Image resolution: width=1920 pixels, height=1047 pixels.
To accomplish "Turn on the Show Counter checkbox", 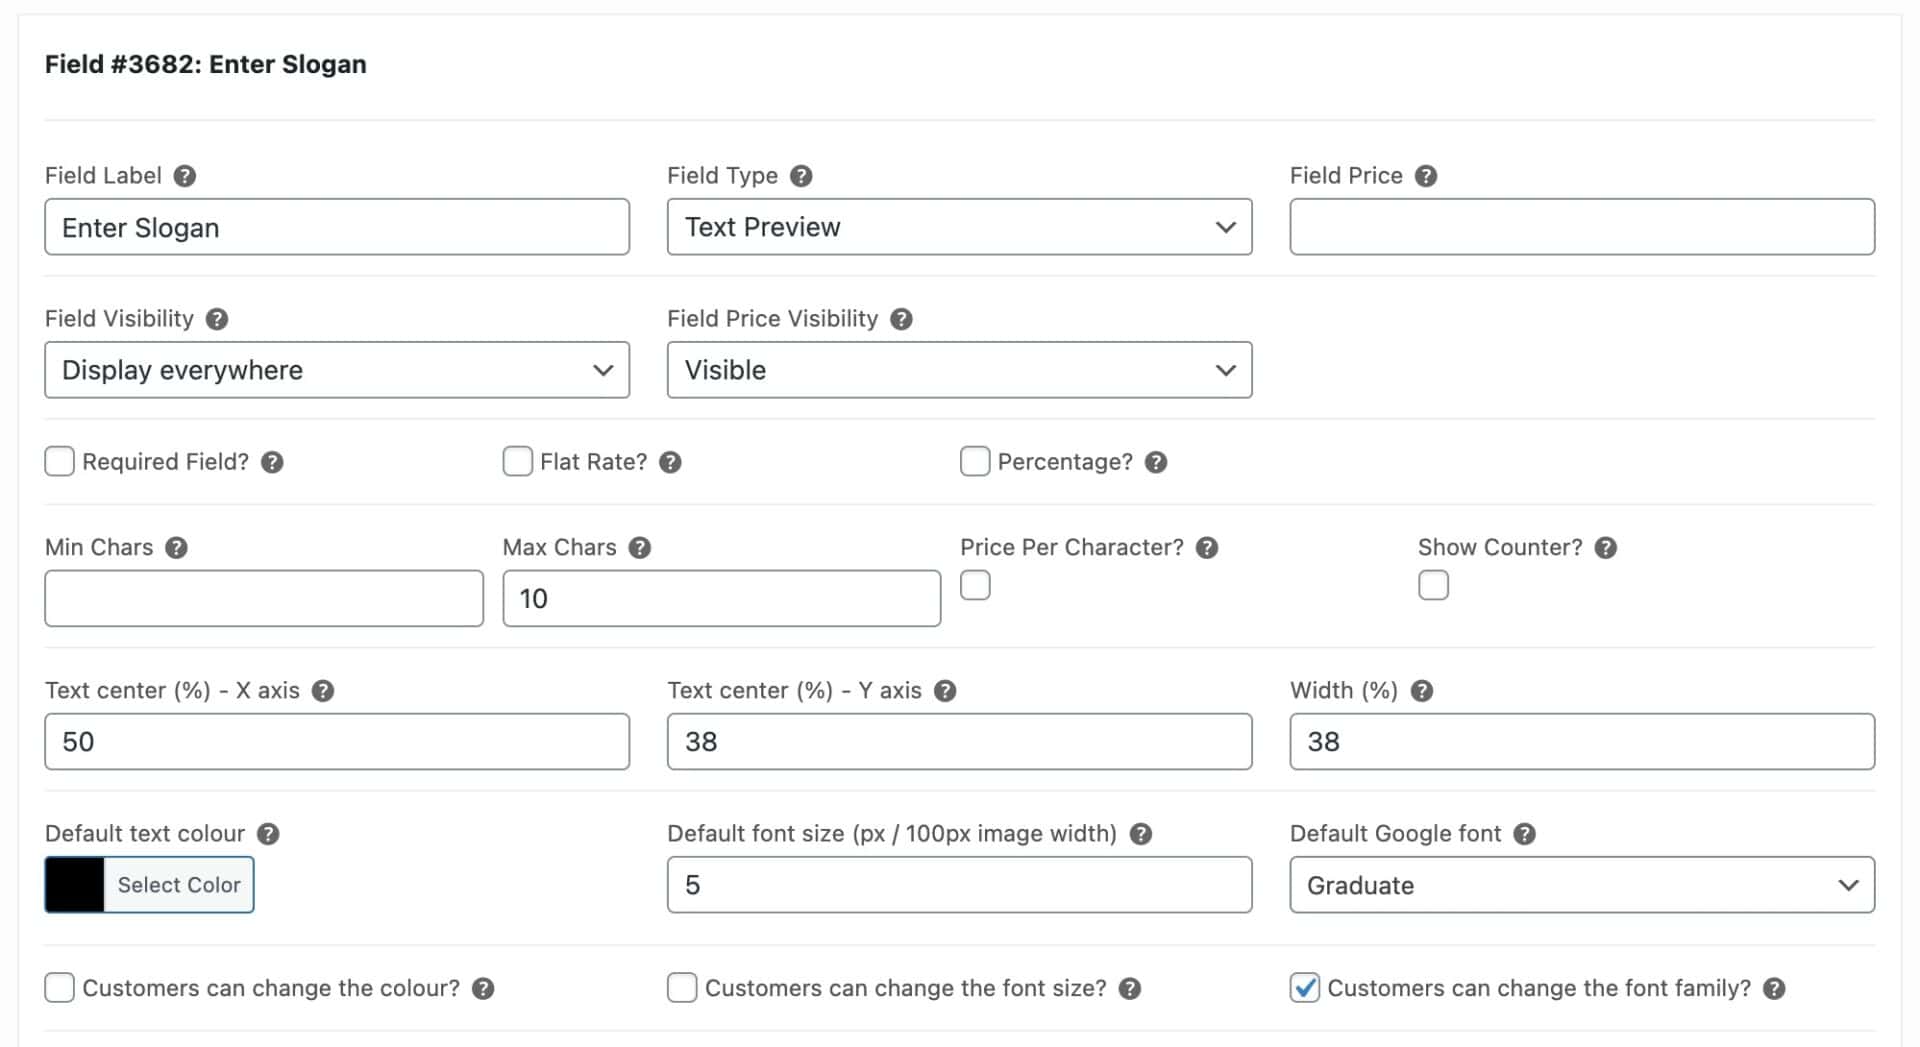I will 1433,585.
